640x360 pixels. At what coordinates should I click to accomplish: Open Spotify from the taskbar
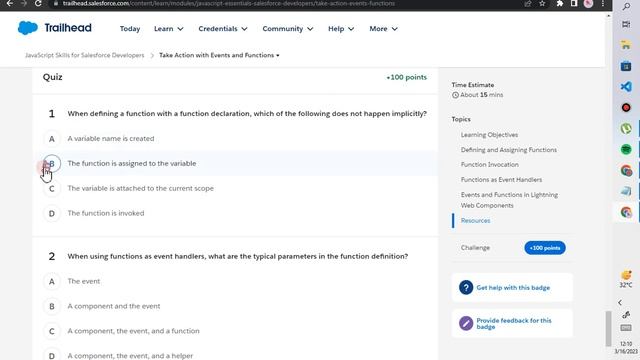point(626,149)
